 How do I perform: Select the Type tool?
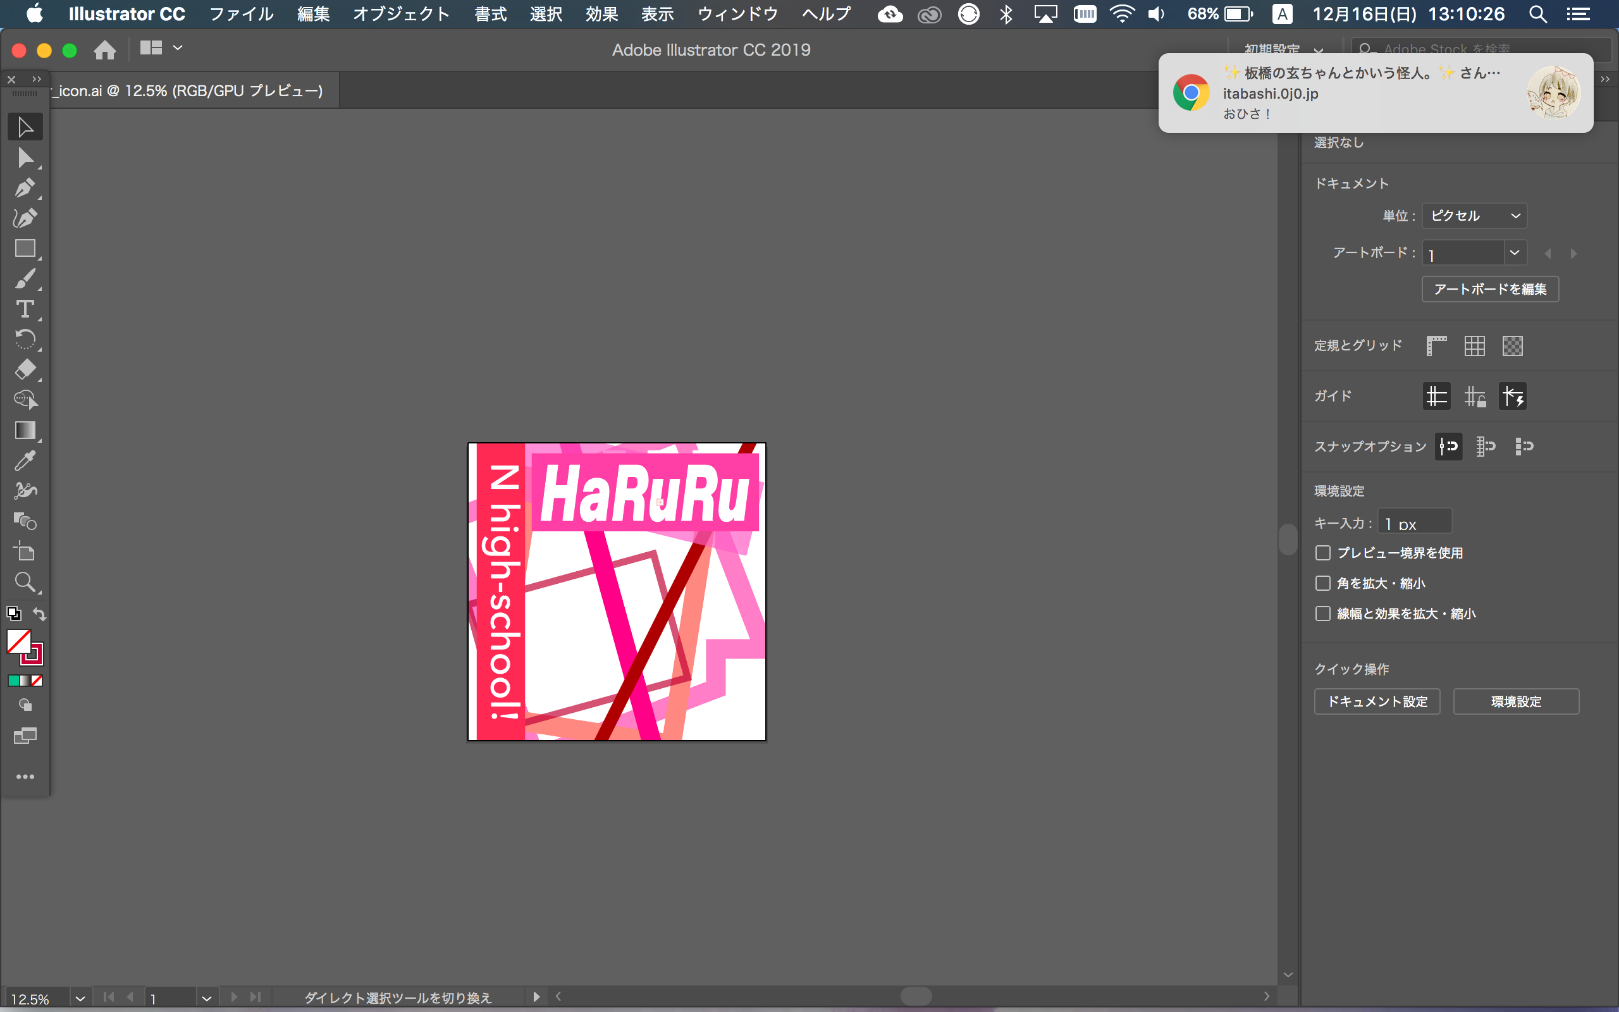click(25, 309)
